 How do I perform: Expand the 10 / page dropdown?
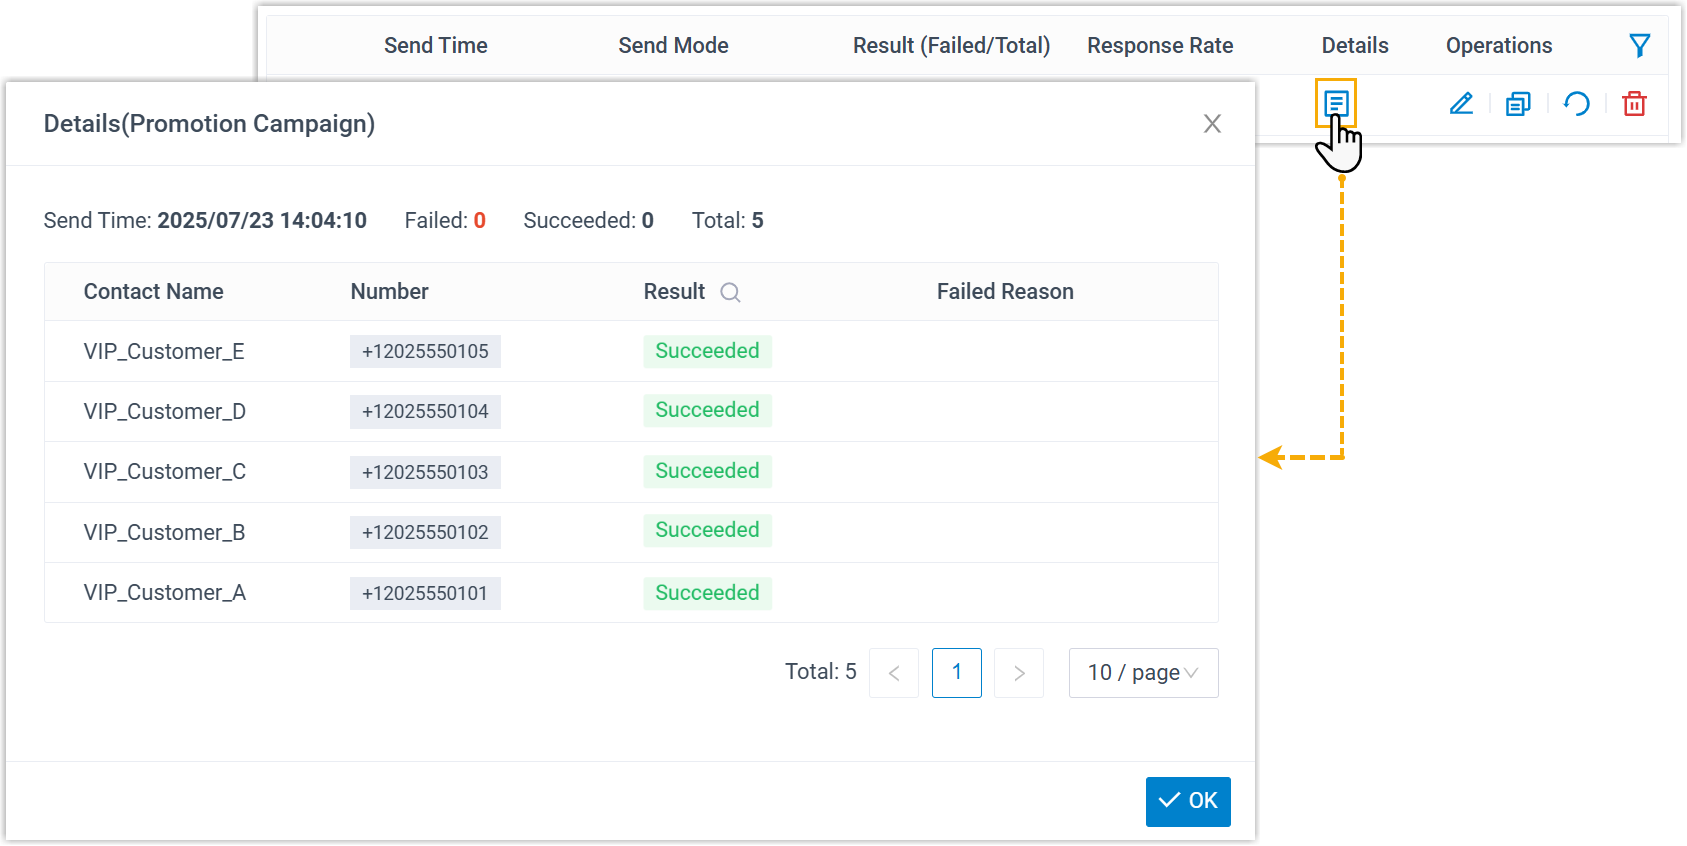click(x=1143, y=673)
